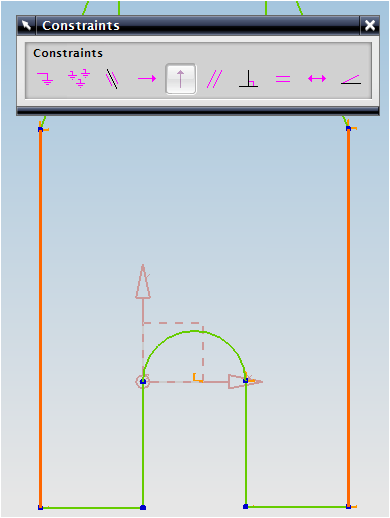Pick the horizontal axis arrow of sketch origin
This screenshot has width=390, height=518.
pyautogui.click(x=245, y=381)
